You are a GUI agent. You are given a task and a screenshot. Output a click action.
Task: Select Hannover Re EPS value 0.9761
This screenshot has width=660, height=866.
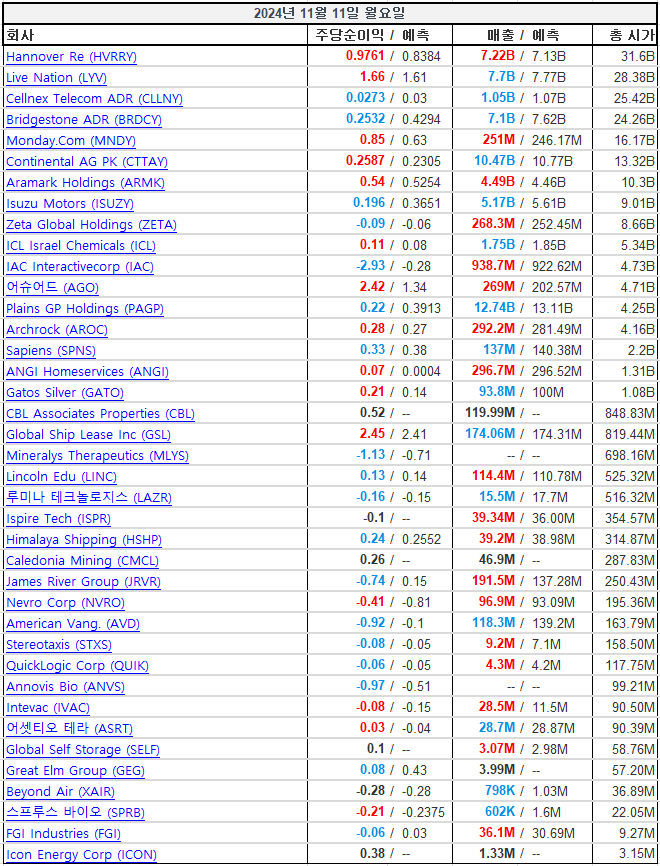tap(365, 56)
